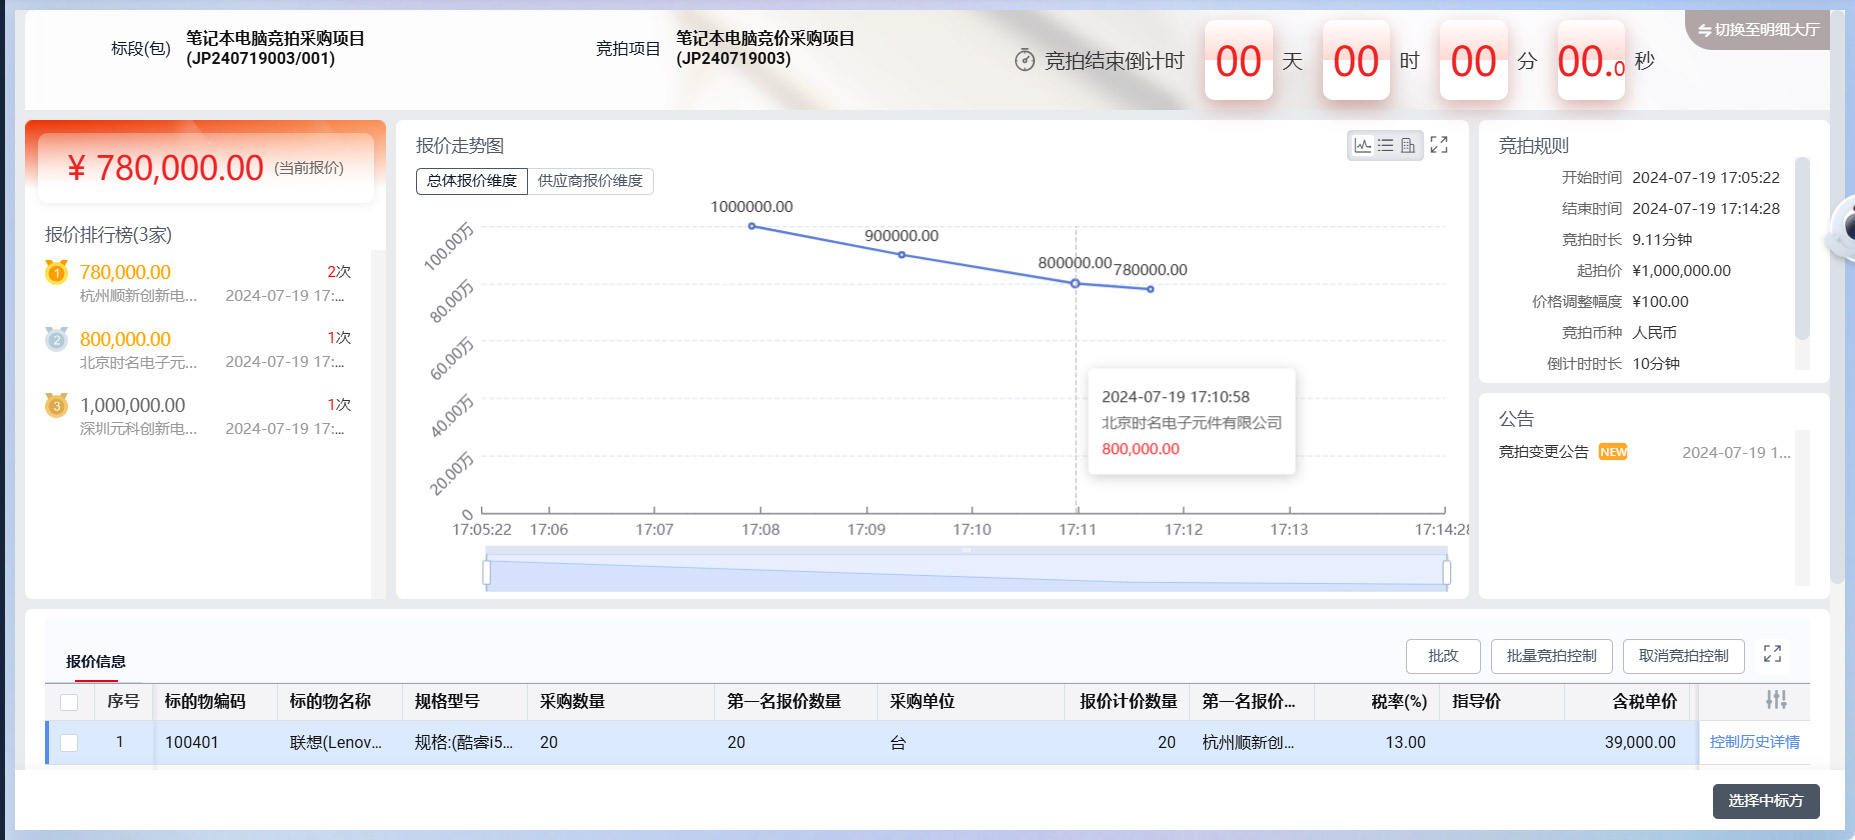This screenshot has width=1855, height=840.
Task: Click the gold first-place medal icon
Action: [x=57, y=272]
